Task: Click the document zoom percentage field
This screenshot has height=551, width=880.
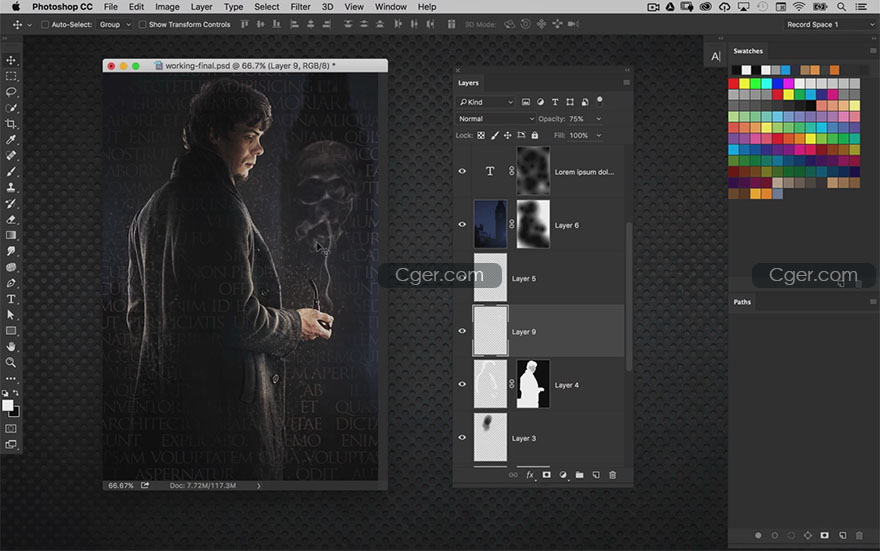Action: click(x=121, y=486)
